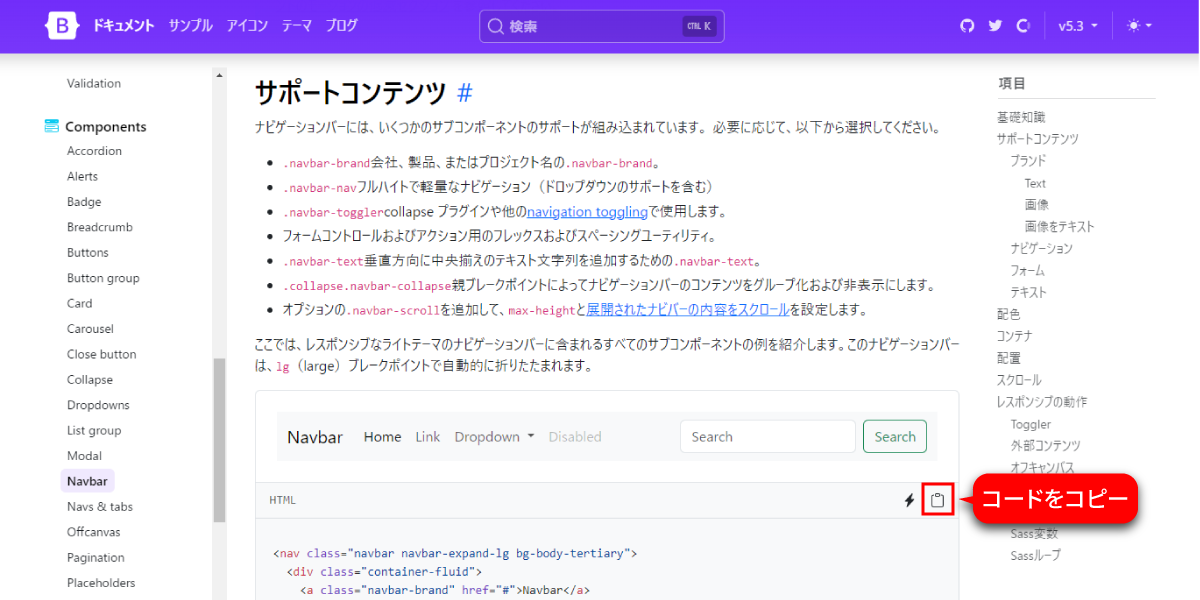This screenshot has width=1200, height=600.
Task: Click the green Search button
Action: click(x=895, y=437)
